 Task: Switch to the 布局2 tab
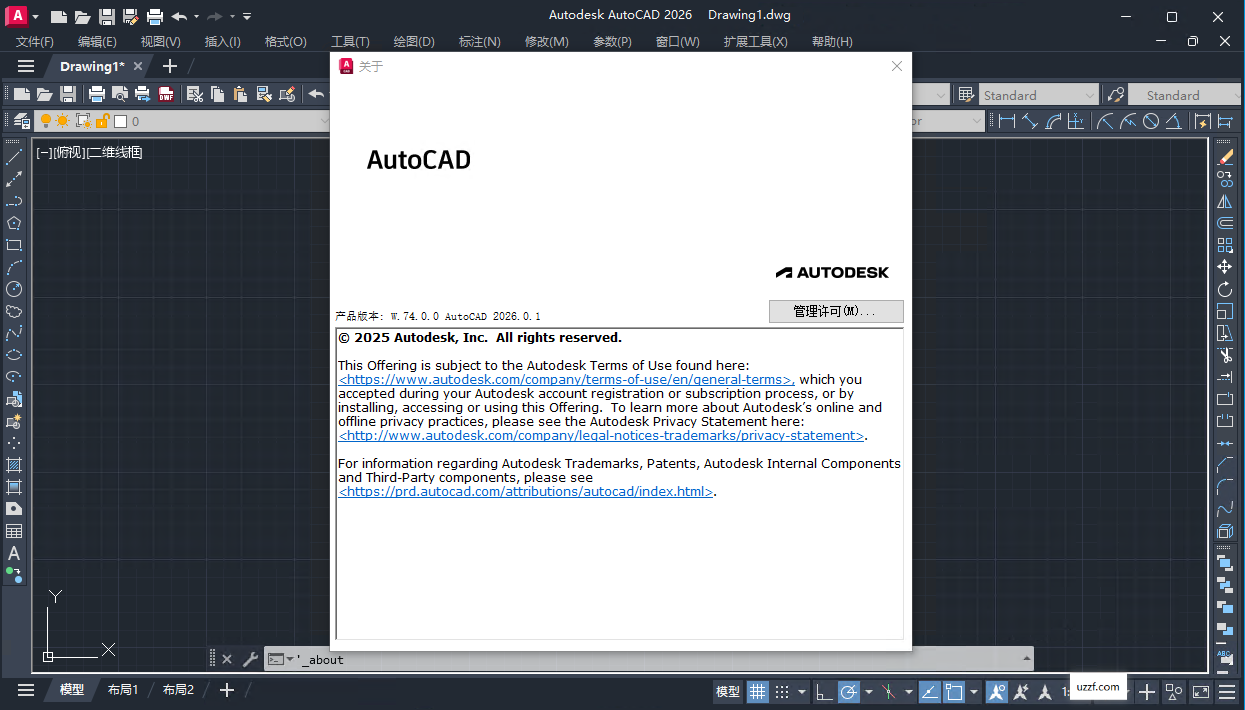177,689
